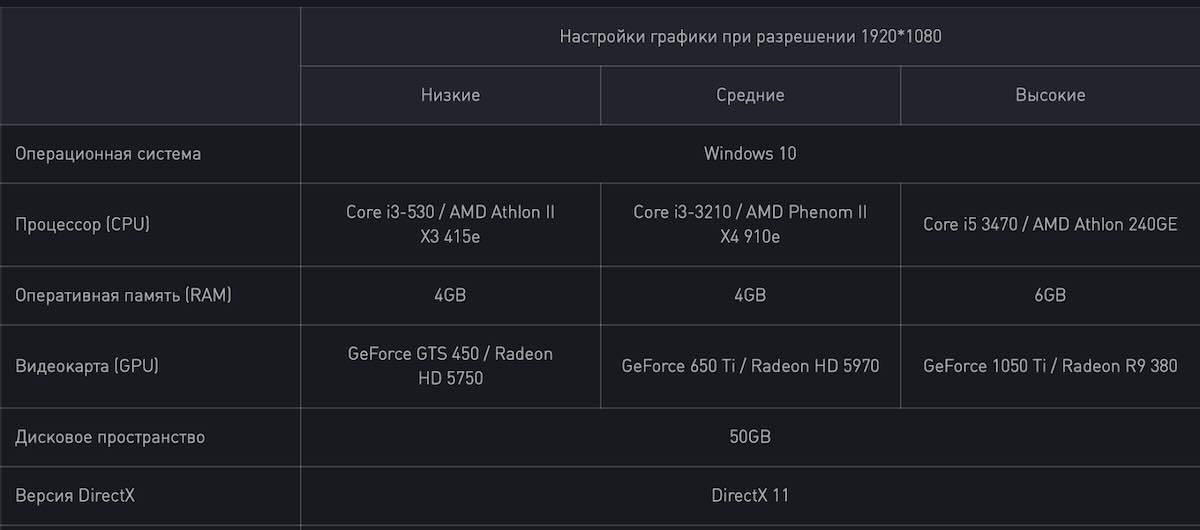Select the "Средние" column header
The height and width of the screenshot is (530, 1200).
click(x=750, y=95)
